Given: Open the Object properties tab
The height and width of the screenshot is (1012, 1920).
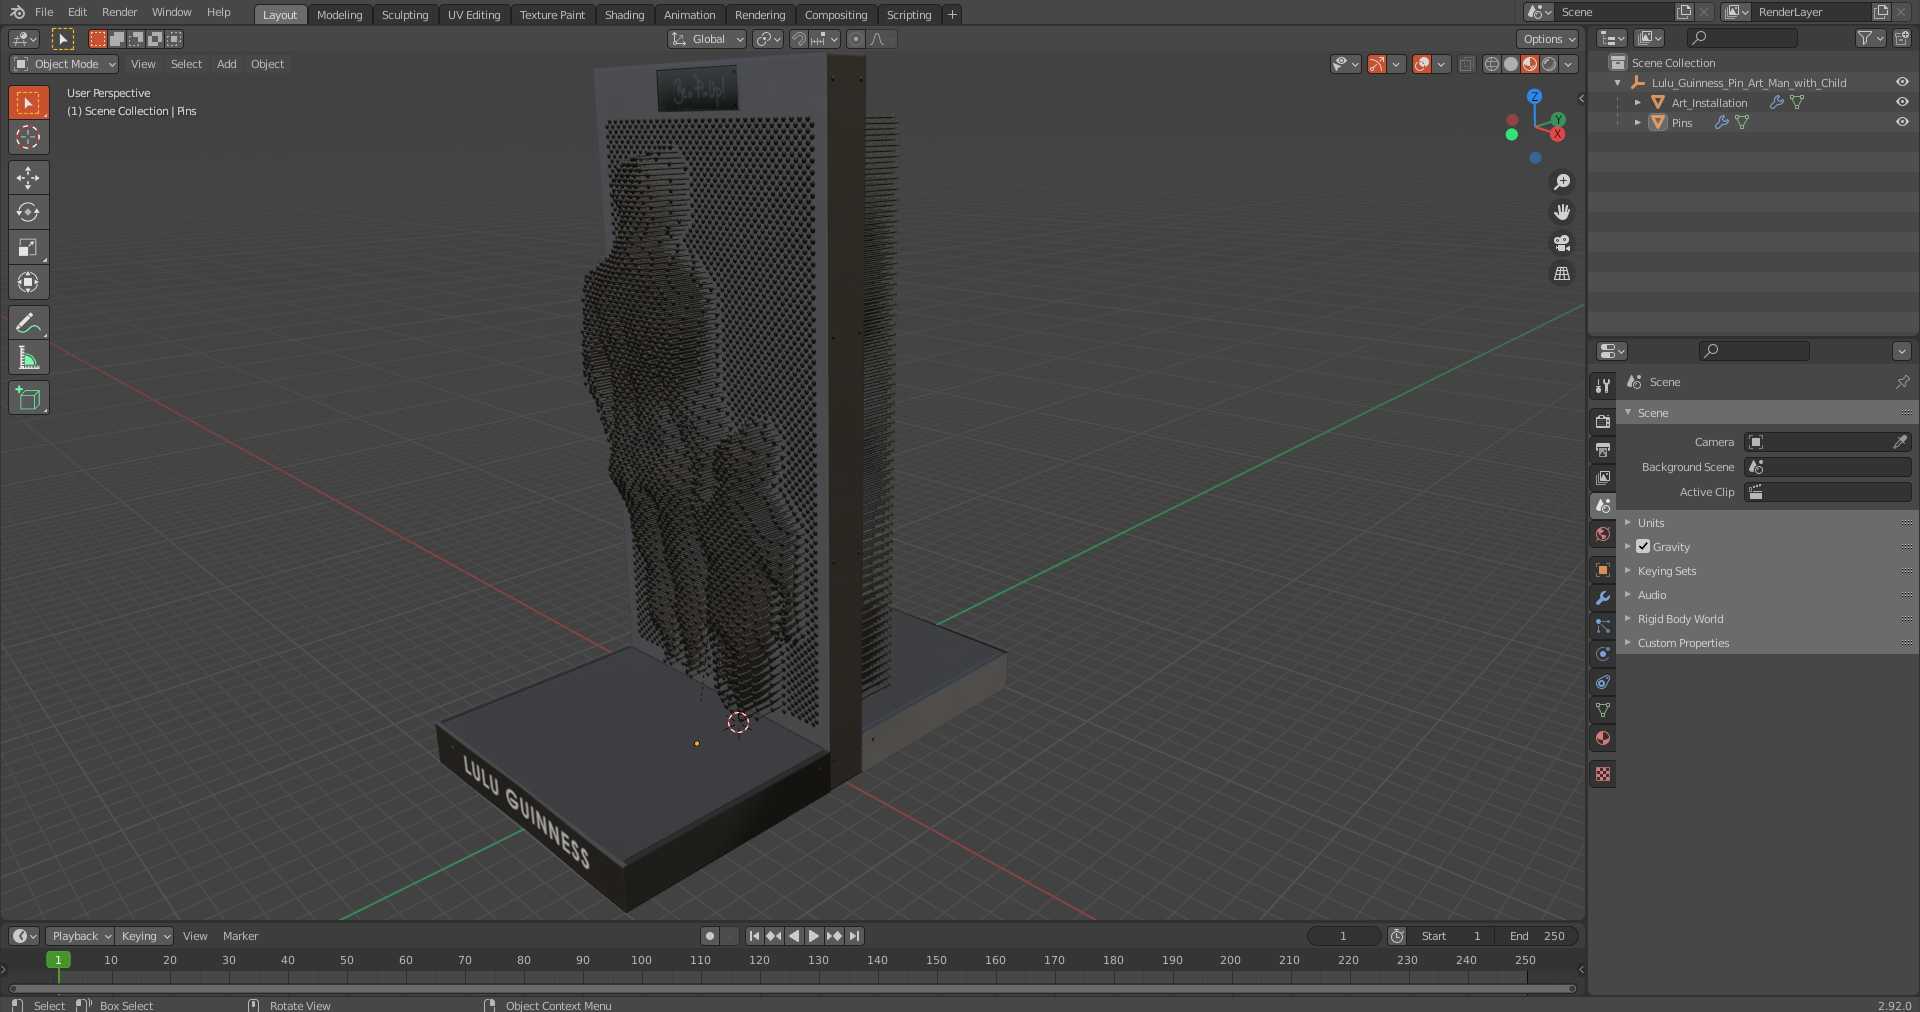Looking at the screenshot, I should coord(1603,570).
